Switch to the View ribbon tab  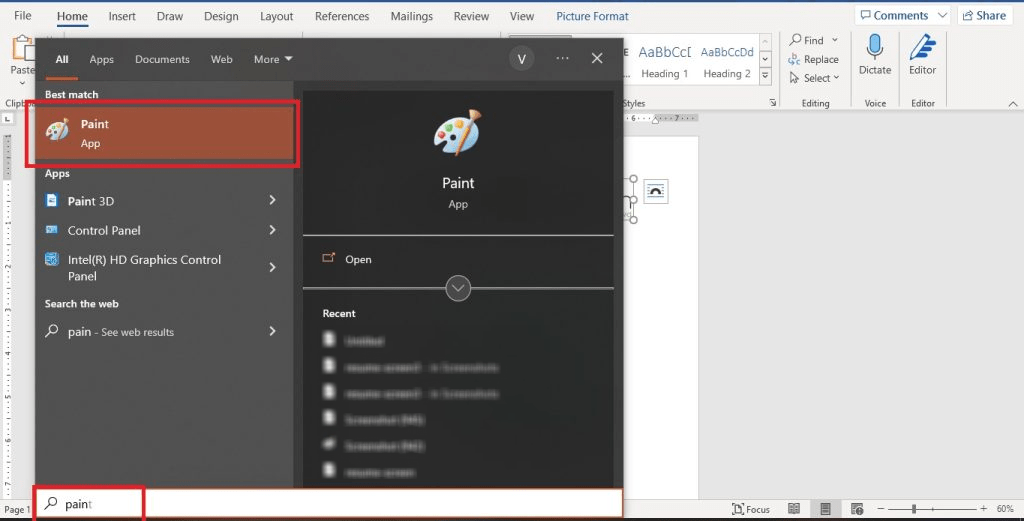tap(522, 16)
